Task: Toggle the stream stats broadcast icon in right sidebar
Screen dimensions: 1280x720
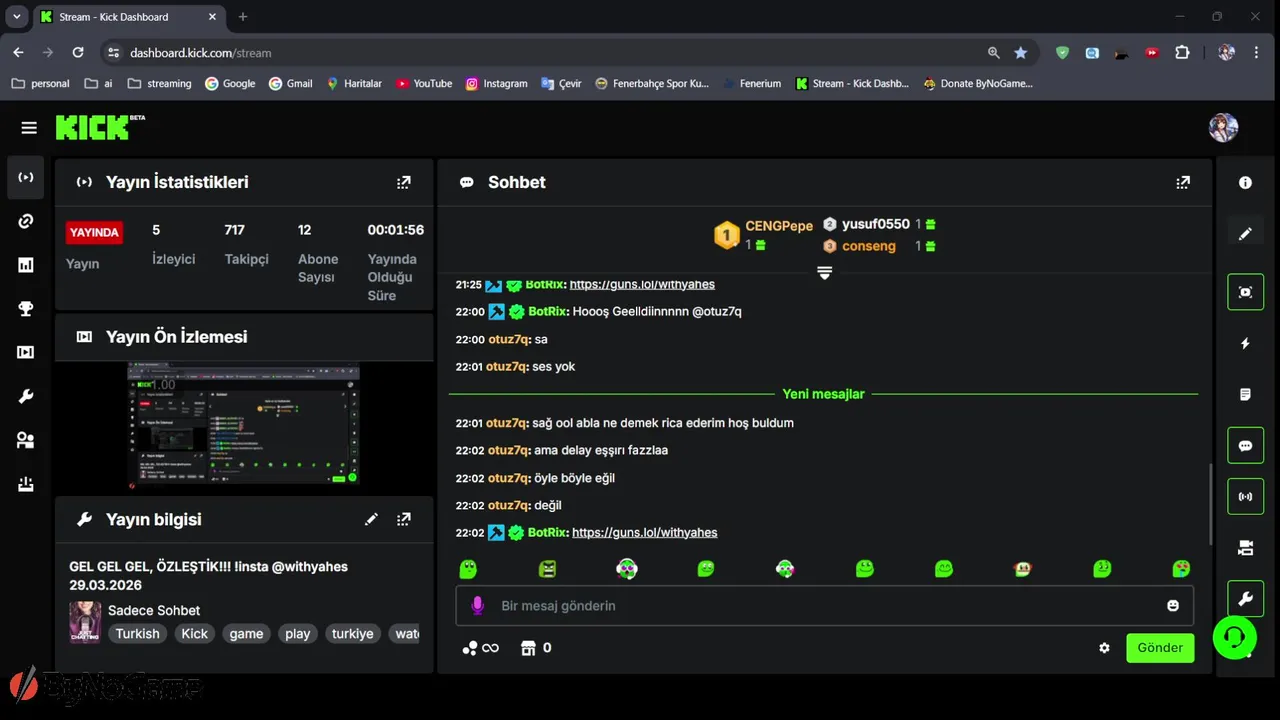Action: pos(1245,496)
